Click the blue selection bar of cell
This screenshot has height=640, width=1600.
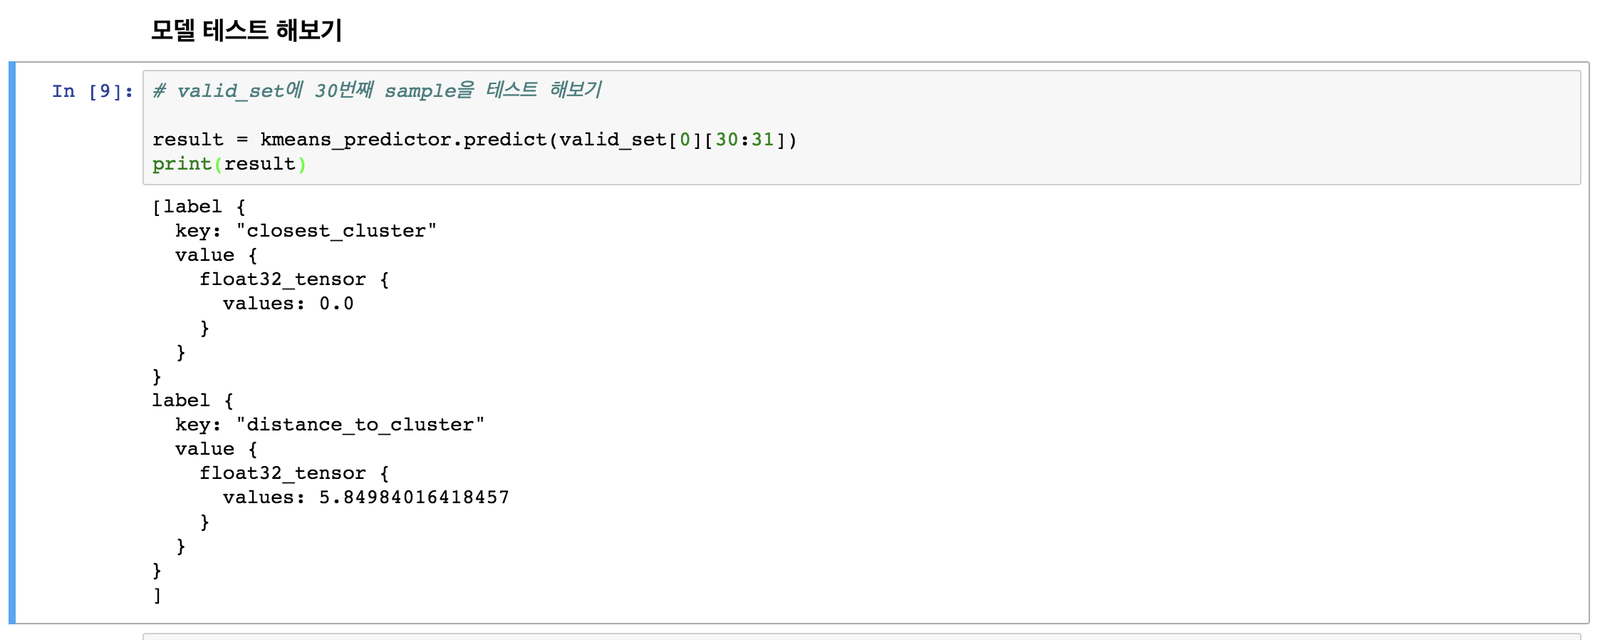coord(12,342)
